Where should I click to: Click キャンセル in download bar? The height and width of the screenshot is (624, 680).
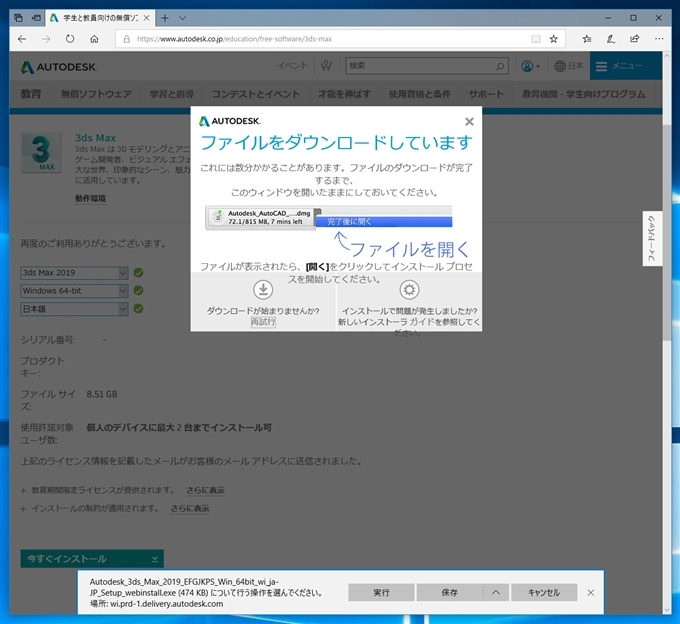point(544,593)
